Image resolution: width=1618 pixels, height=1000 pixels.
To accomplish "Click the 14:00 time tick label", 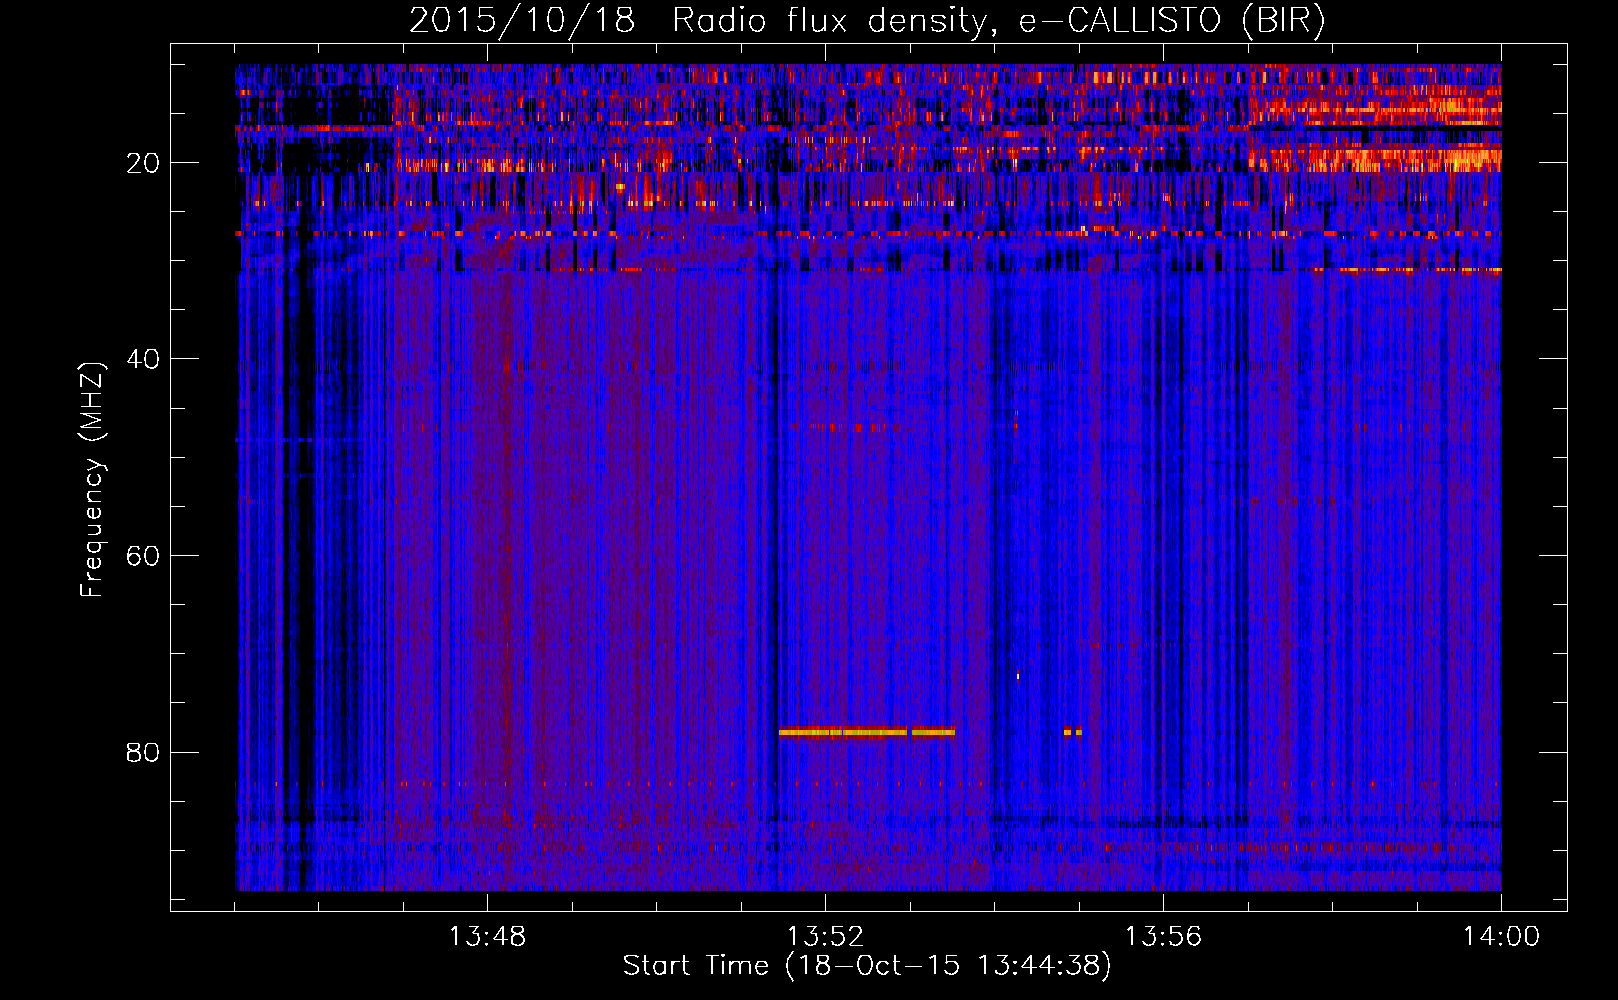I will tap(1501, 937).
